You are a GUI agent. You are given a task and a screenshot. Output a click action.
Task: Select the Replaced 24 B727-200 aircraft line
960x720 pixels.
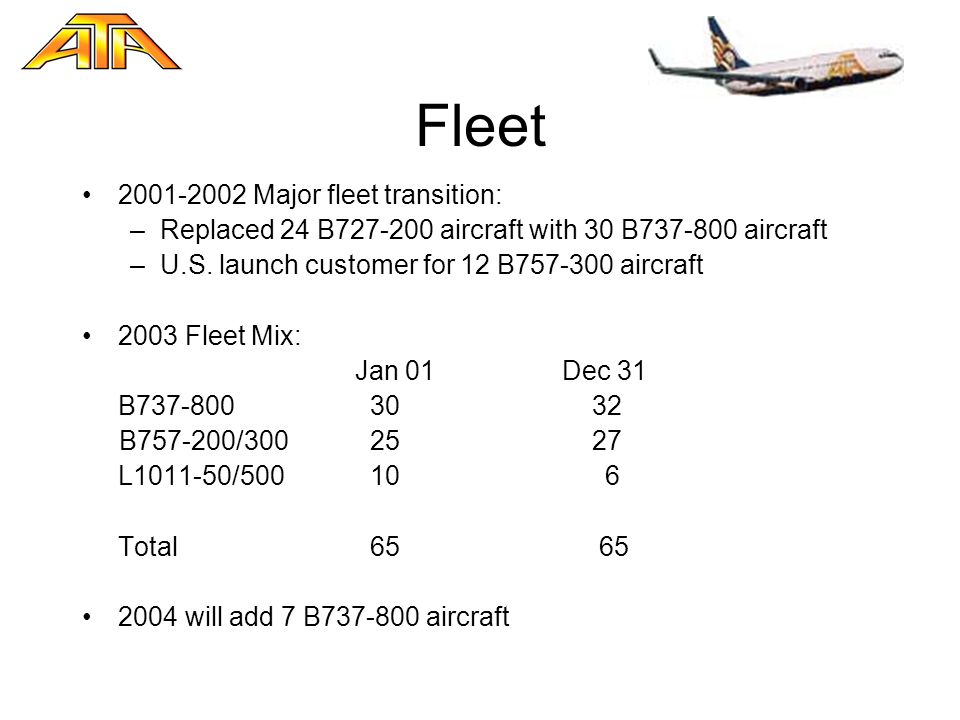[x=493, y=230]
